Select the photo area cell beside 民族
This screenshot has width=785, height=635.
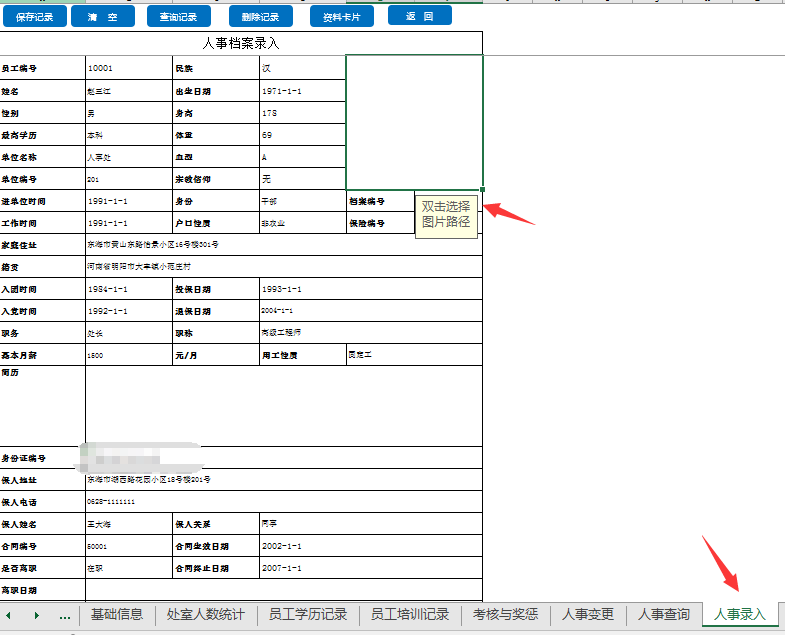415,123
